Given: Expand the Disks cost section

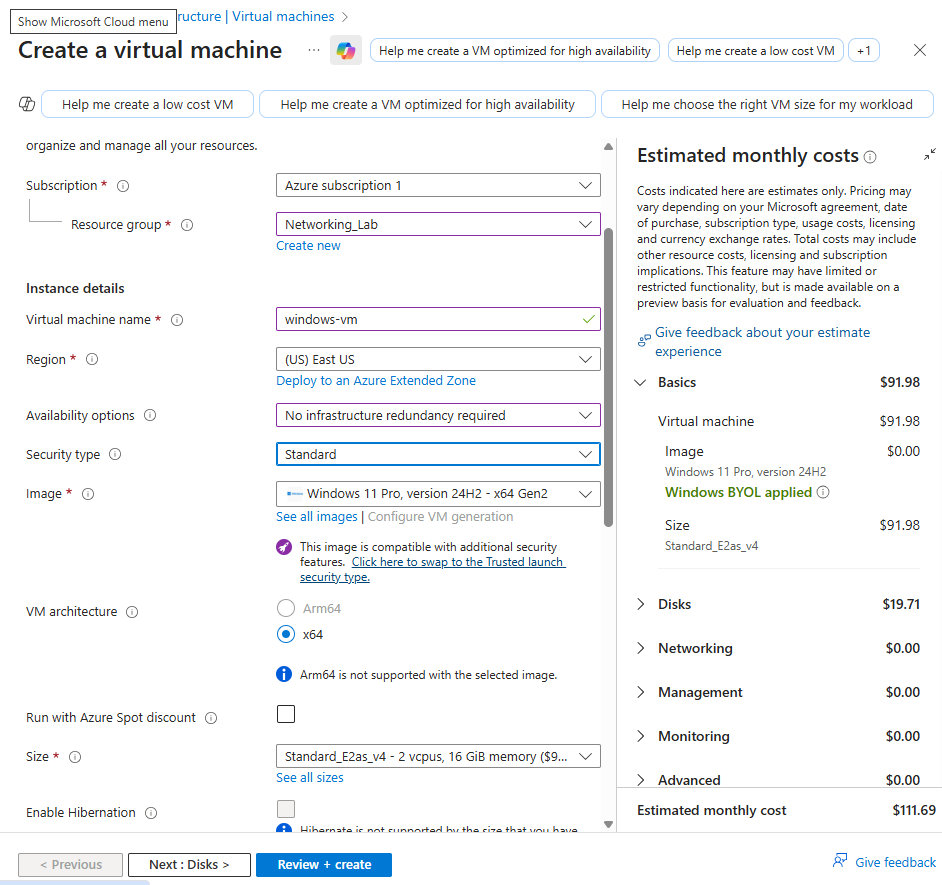Looking at the screenshot, I should [640, 604].
